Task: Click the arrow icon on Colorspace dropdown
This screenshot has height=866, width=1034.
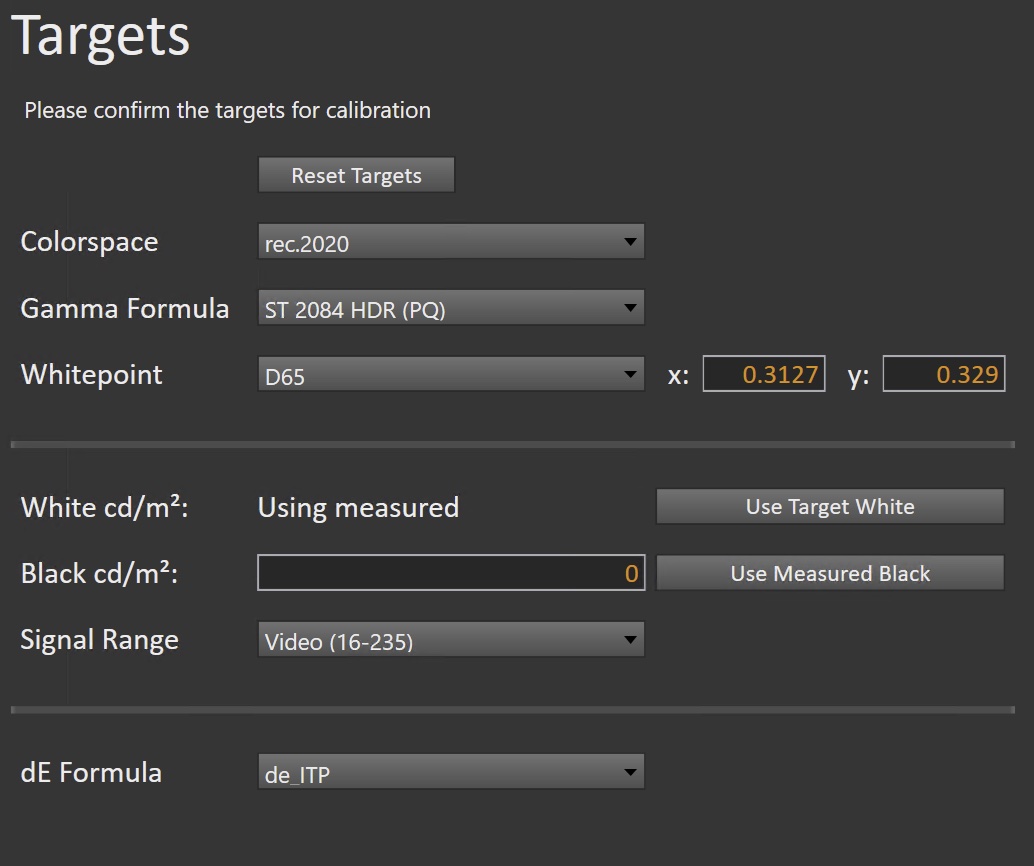Action: coord(630,242)
